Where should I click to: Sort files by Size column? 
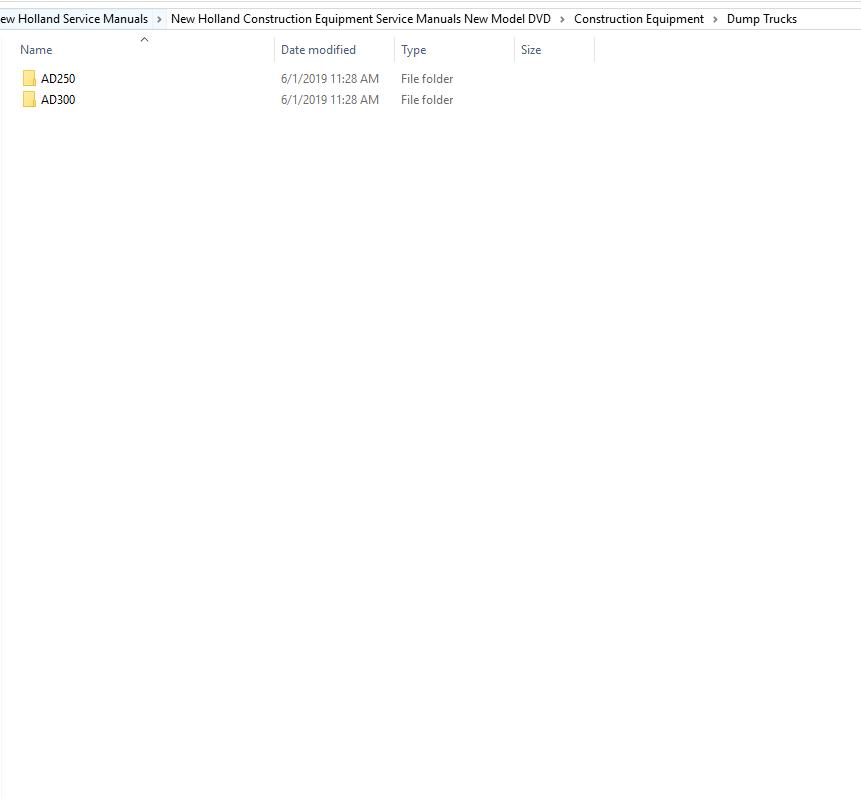[x=531, y=50]
